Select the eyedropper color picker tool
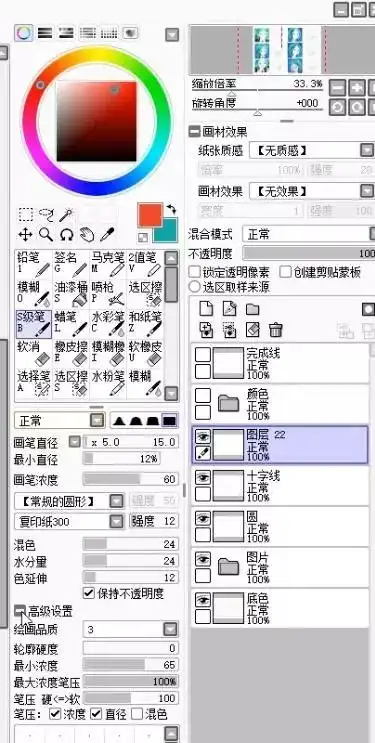 [x=107, y=234]
